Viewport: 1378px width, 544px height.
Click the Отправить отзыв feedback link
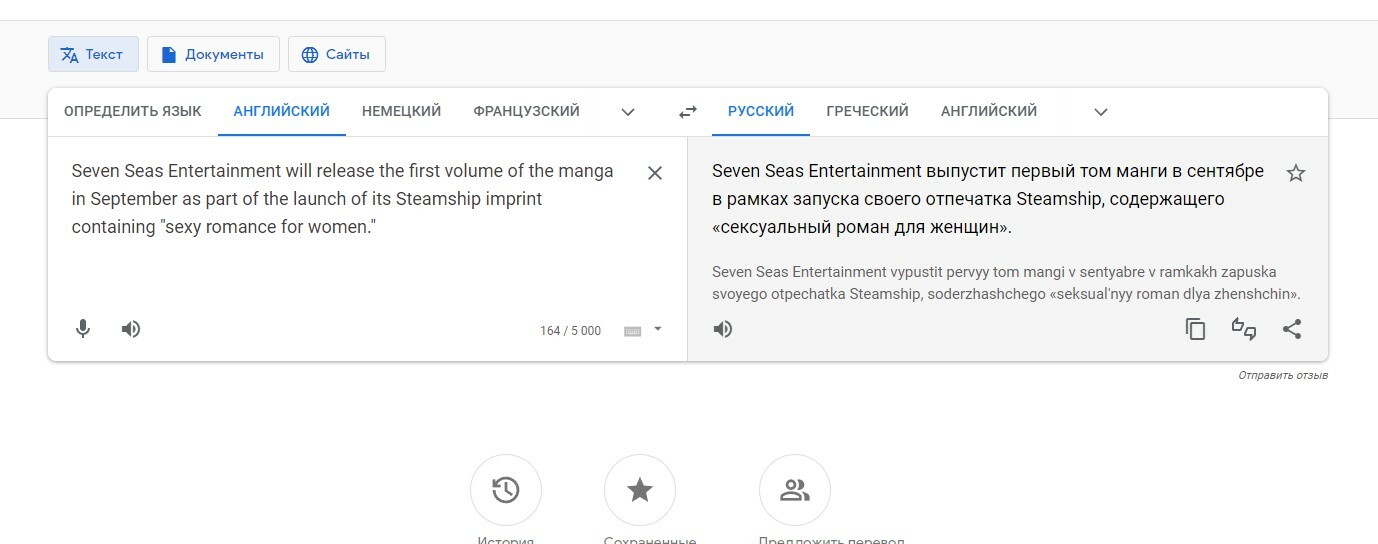coord(1283,376)
